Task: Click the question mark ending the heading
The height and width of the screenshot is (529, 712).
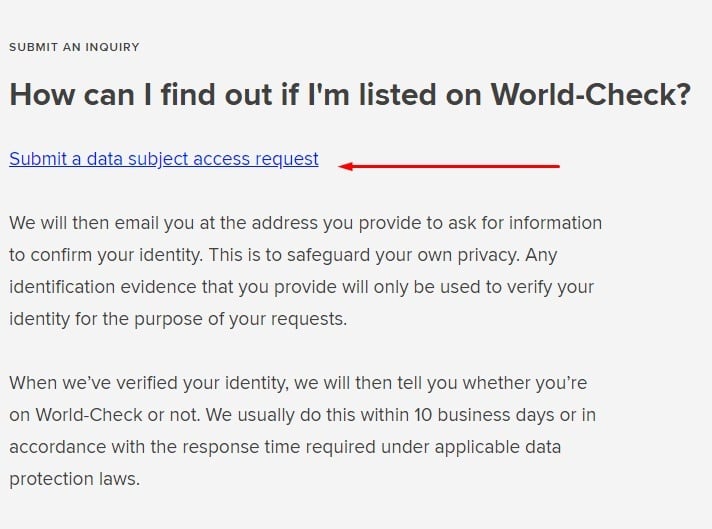Action: click(x=684, y=94)
